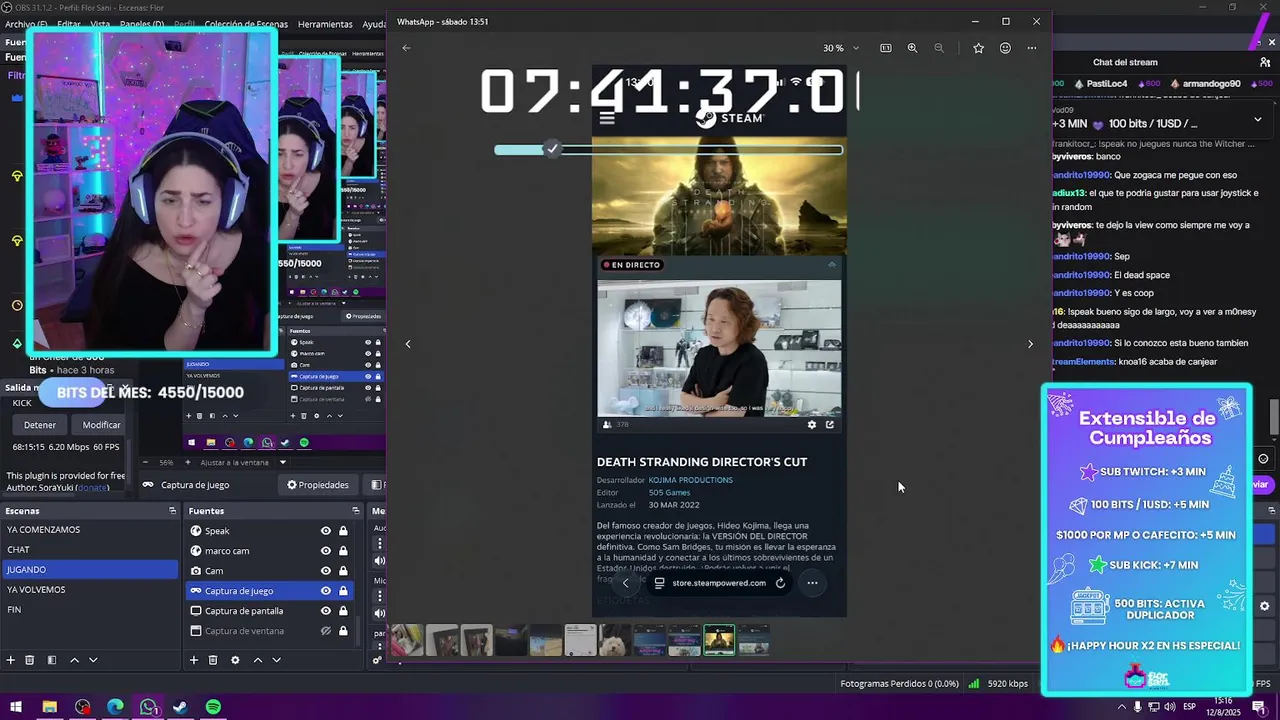Zoom out of the WhatsApp image
The width and height of the screenshot is (1280, 720).
(938, 48)
